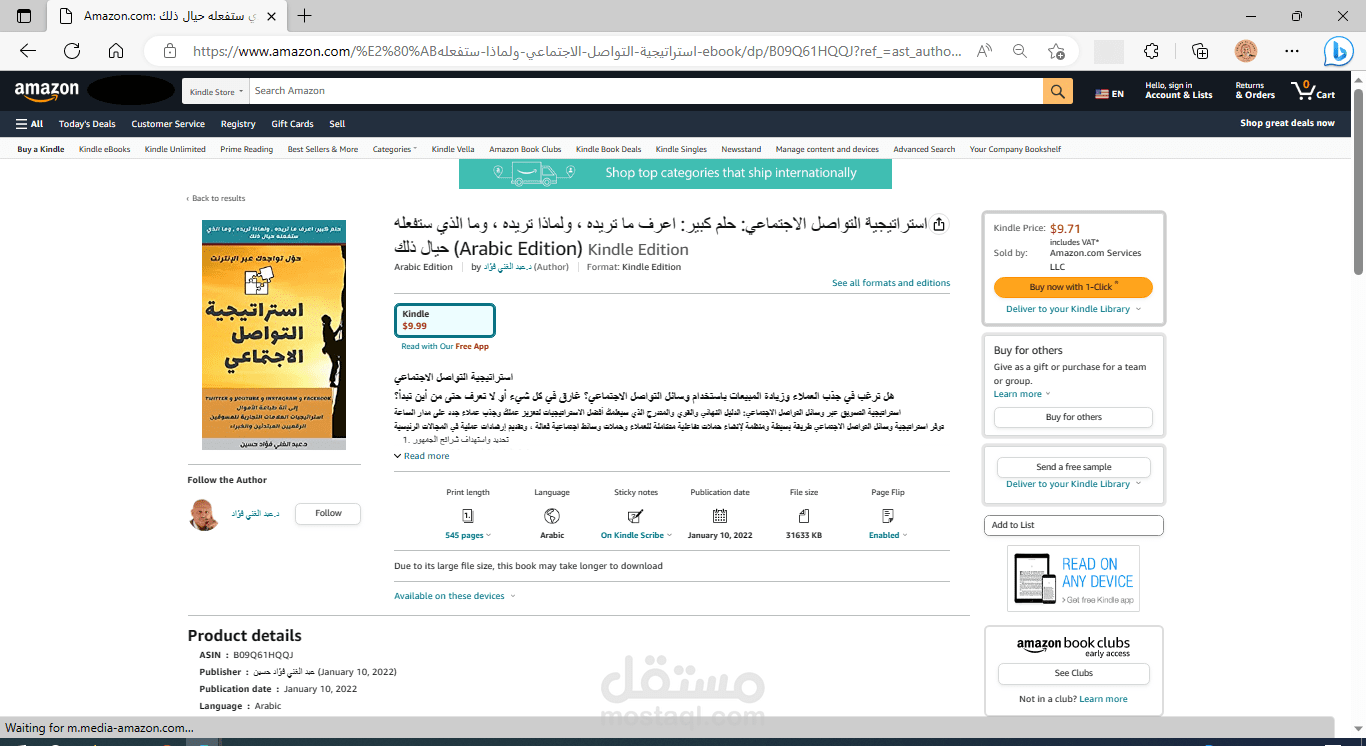
Task: Go to browser home icon
Action: (x=116, y=51)
